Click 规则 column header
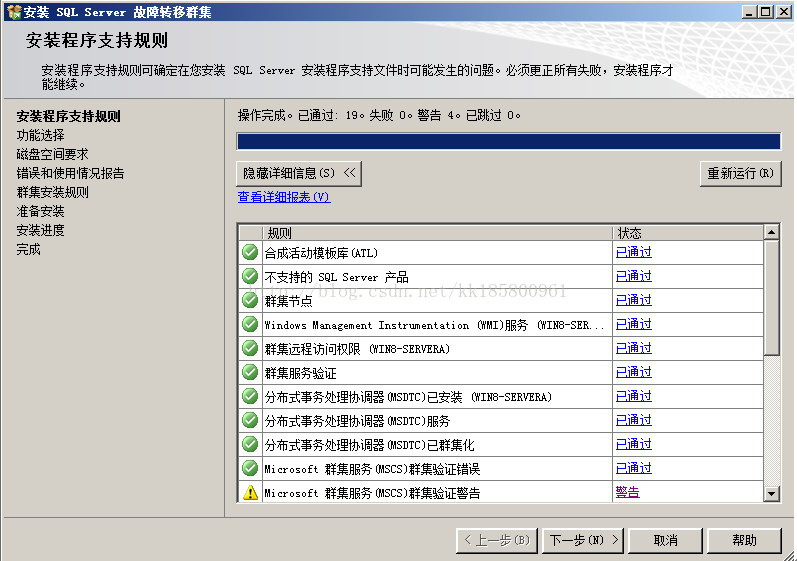Image resolution: width=797 pixels, height=561 pixels. click(437, 233)
